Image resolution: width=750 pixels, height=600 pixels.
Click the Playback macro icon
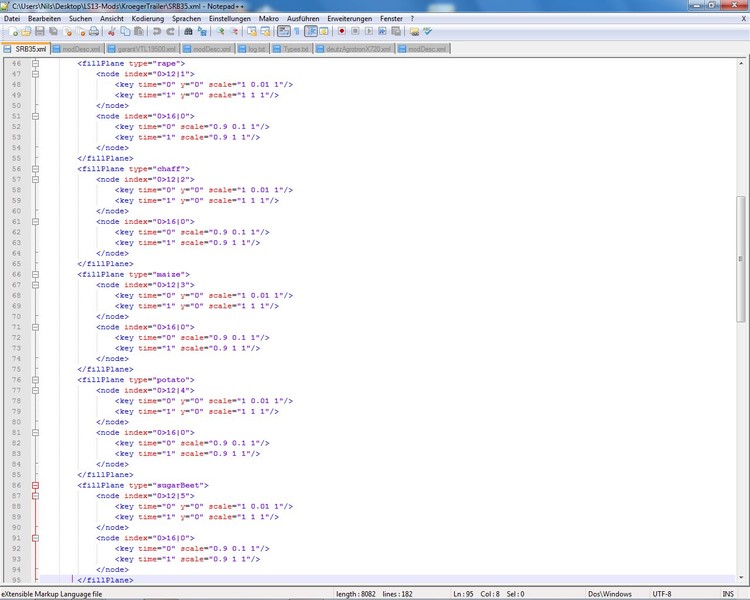368,32
